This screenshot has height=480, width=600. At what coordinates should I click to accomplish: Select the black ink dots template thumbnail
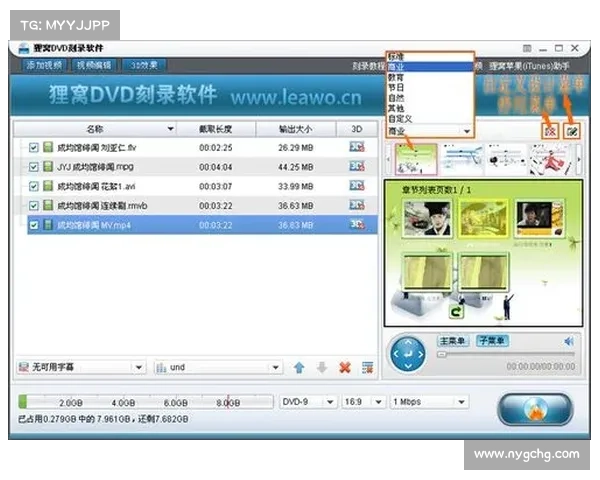pos(507,159)
